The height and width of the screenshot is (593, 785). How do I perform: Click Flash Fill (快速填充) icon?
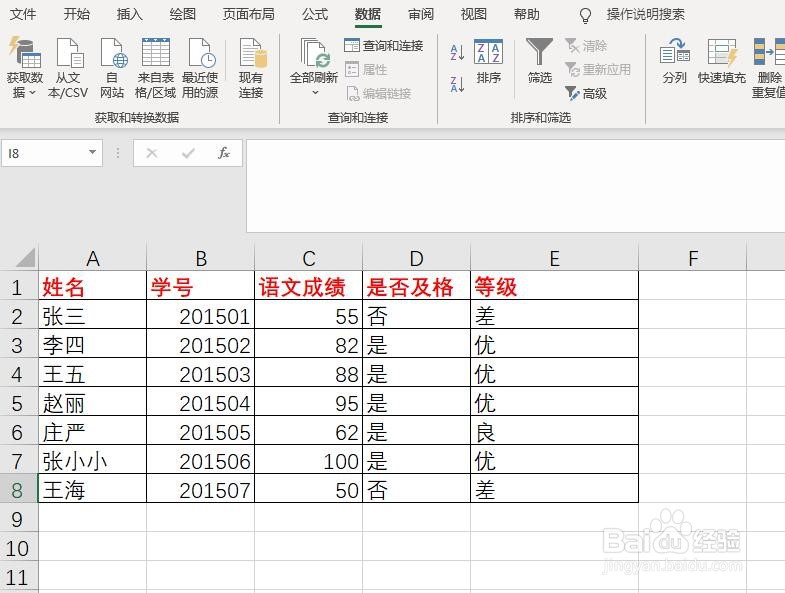point(722,61)
